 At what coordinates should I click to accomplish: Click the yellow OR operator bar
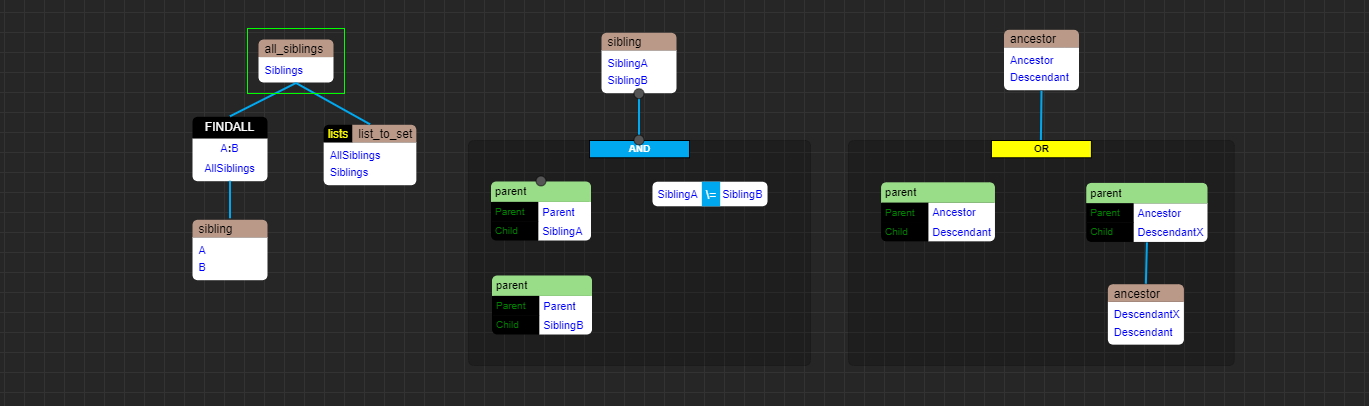click(x=1041, y=149)
